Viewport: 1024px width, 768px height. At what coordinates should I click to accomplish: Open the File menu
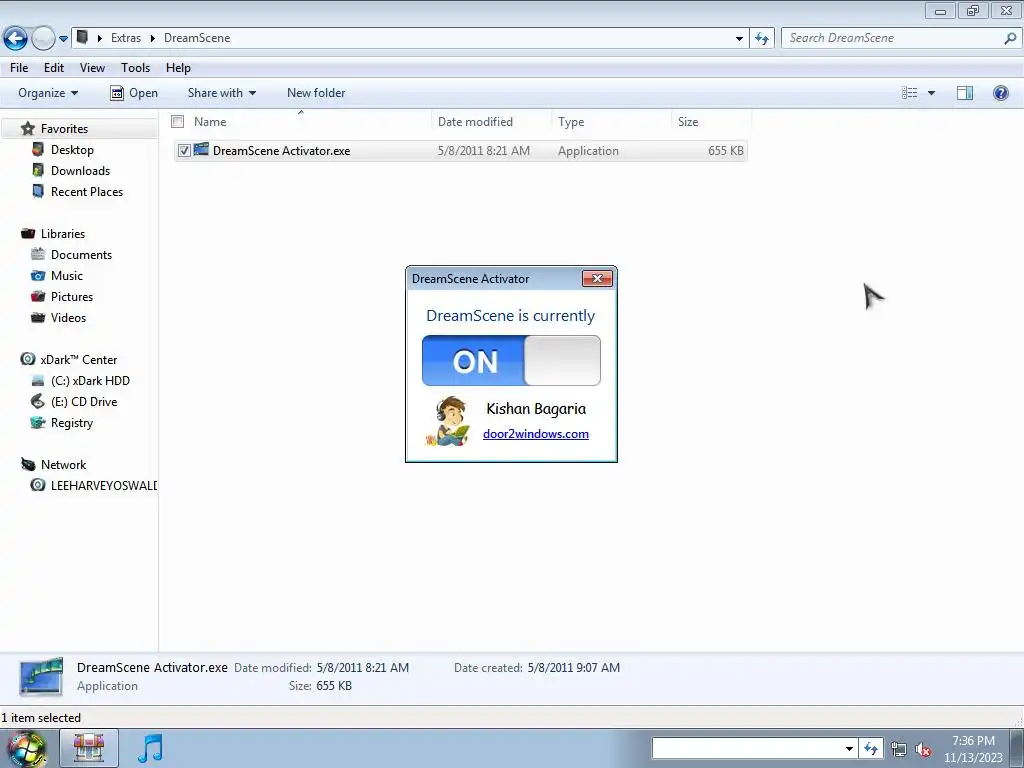[19, 68]
